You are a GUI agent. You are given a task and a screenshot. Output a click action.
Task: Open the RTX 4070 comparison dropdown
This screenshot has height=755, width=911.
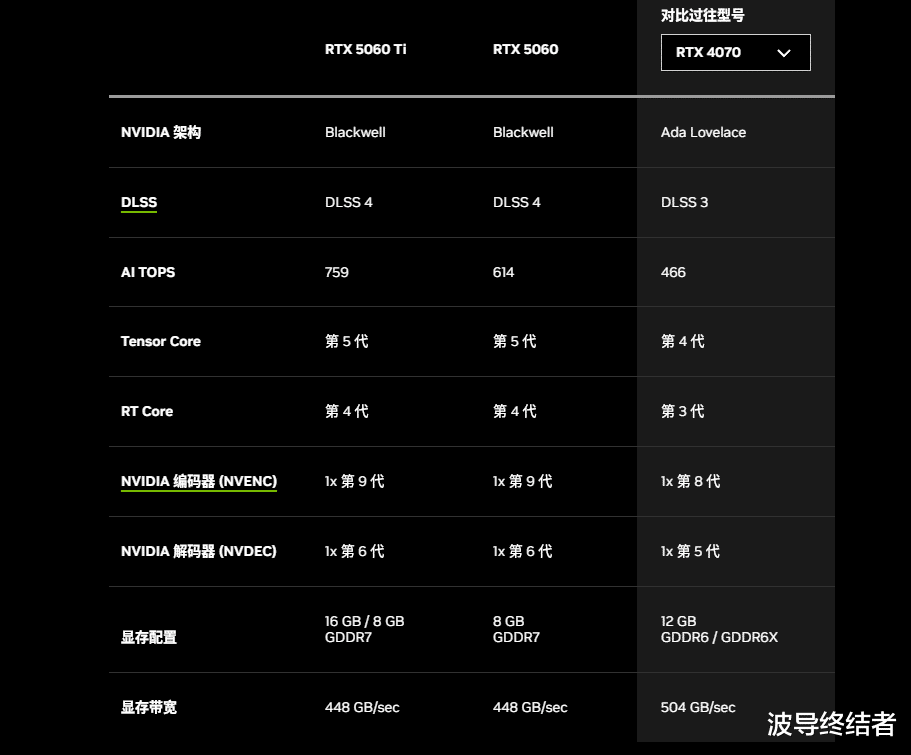(736, 52)
